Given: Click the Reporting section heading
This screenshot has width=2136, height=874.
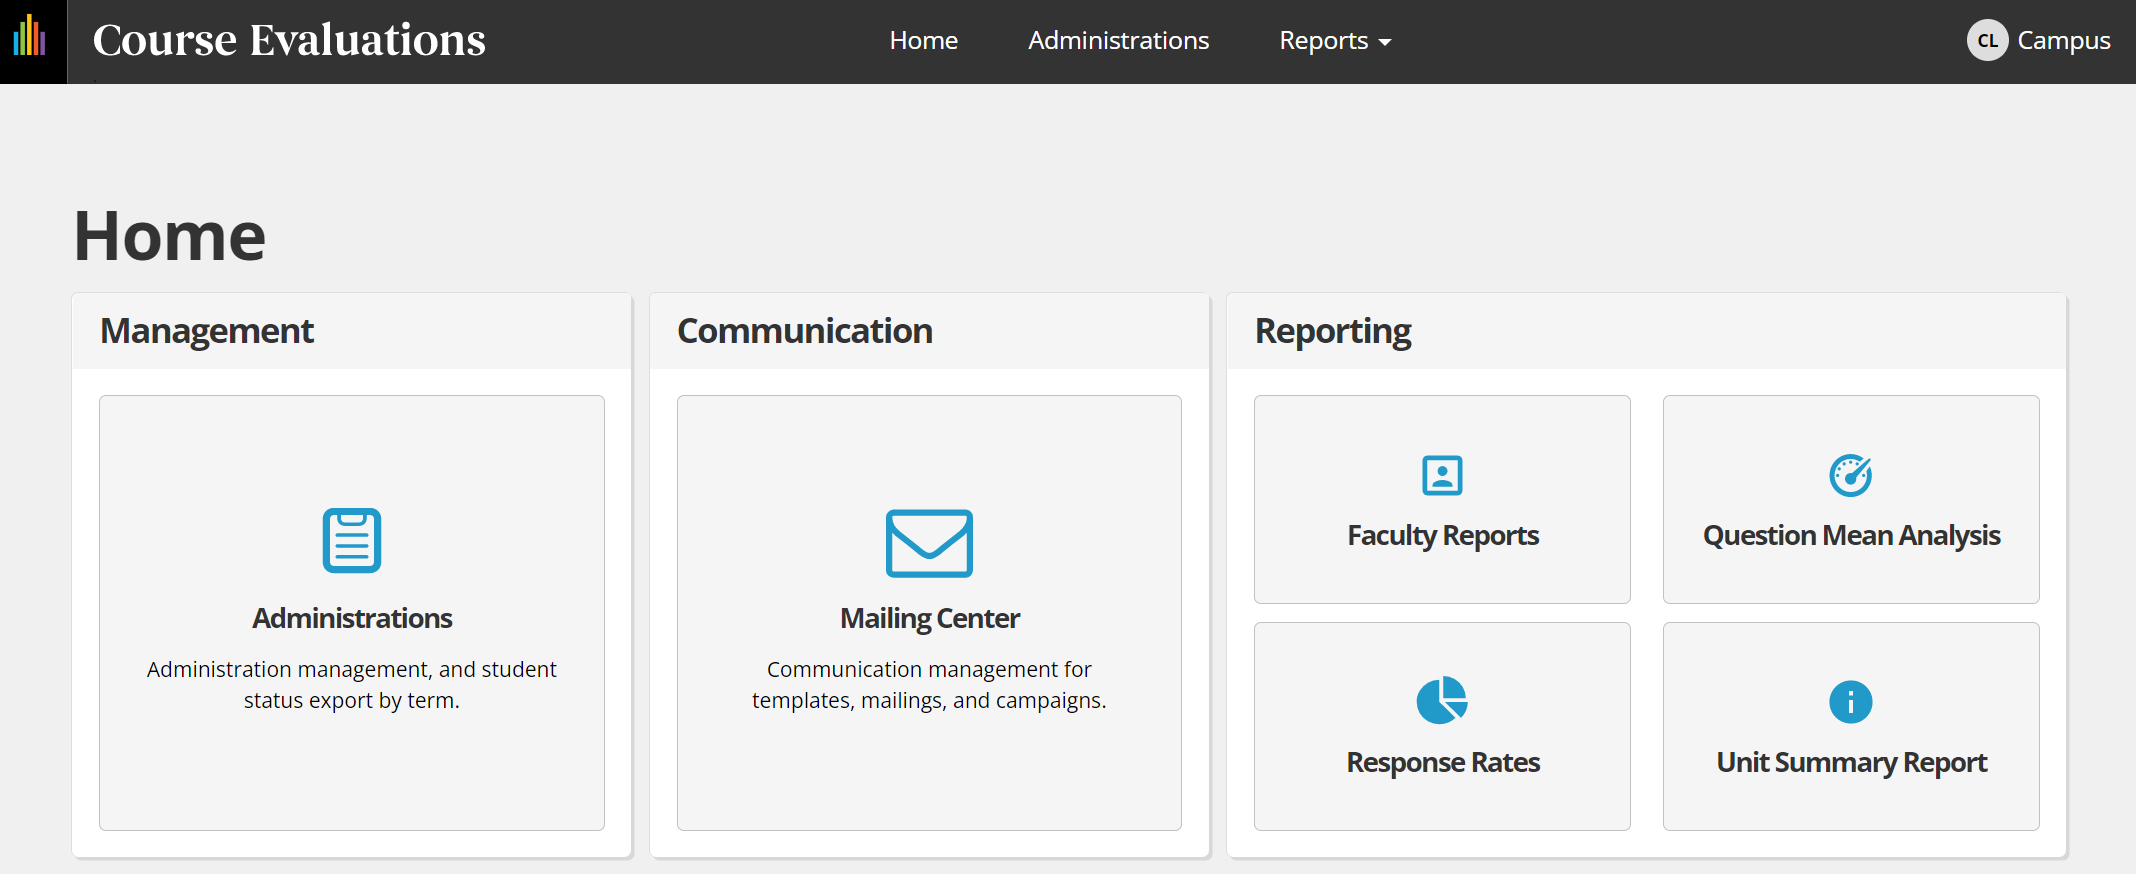Looking at the screenshot, I should click(1333, 332).
